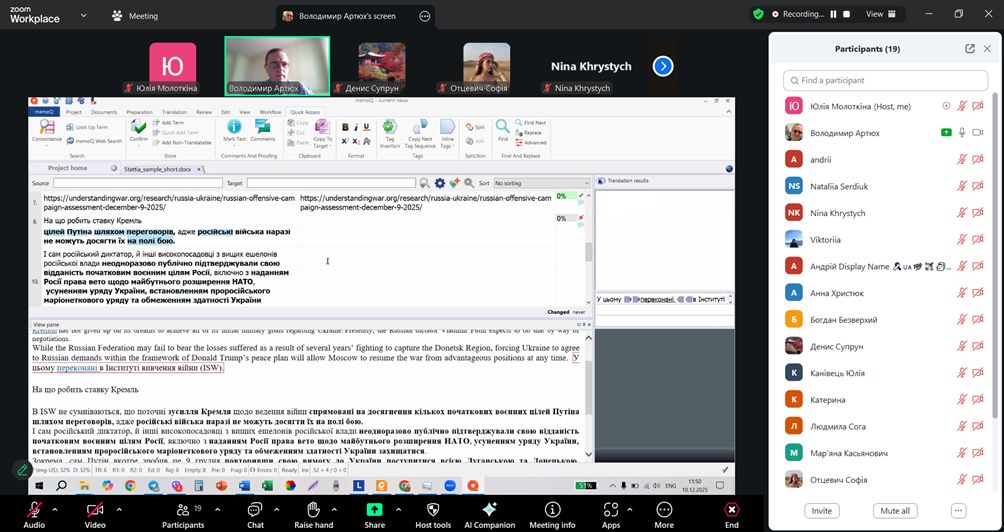The image size is (1004, 532).
Task: Open the Meeting info panel
Action: (x=552, y=509)
